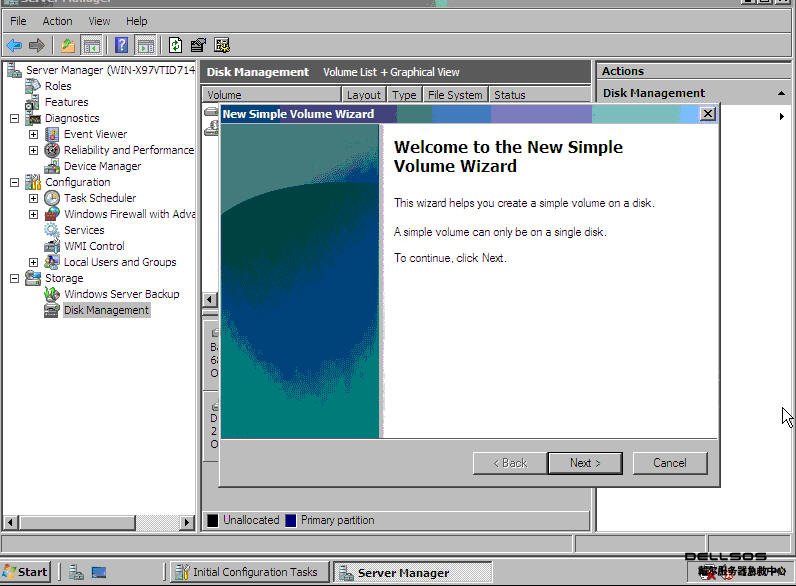Expand the Reliability and Performance node
Viewport: 796px width, 586px height.
[x=33, y=150]
